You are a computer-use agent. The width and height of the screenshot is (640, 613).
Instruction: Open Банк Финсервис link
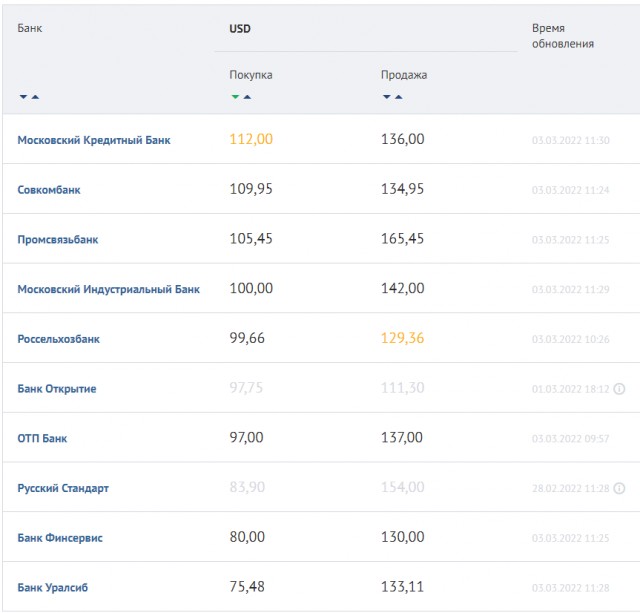(60, 538)
